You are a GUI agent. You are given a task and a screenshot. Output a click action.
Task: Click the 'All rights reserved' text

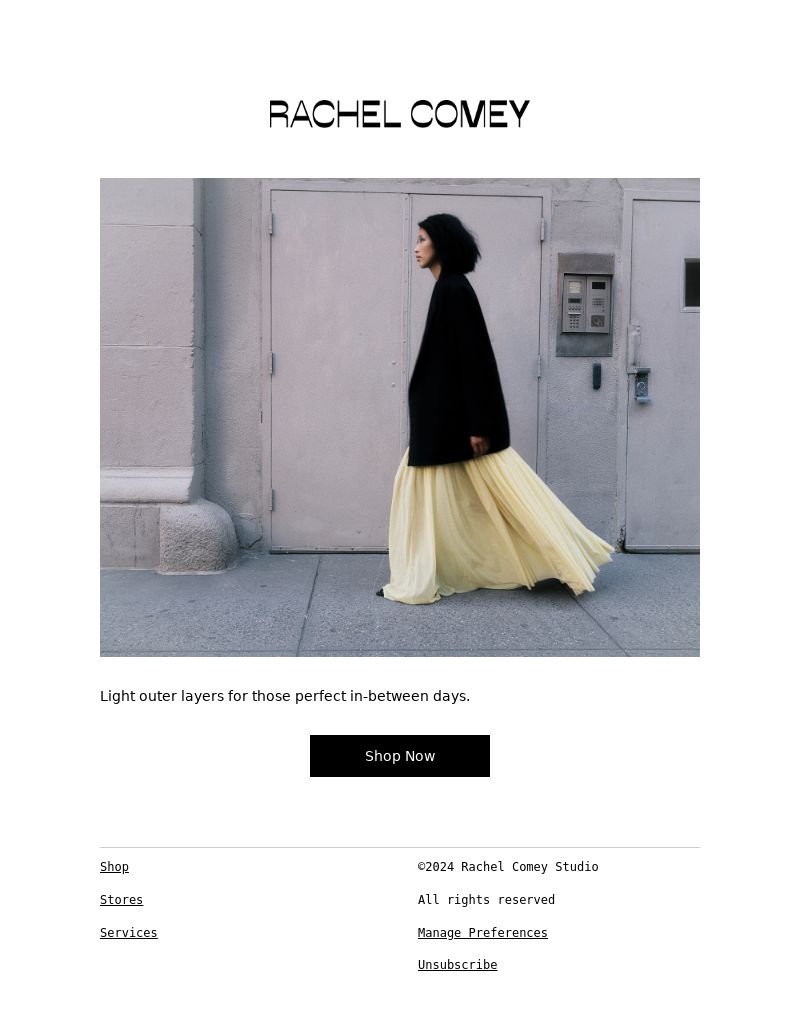pyautogui.click(x=486, y=899)
